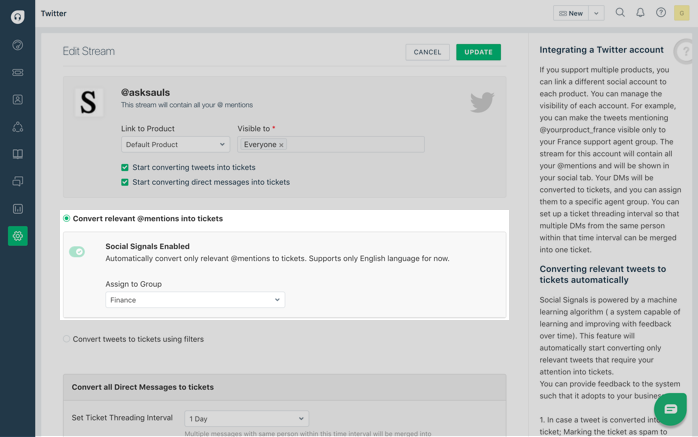Click the Twitter bird logo
This screenshot has height=437, width=698.
482,102
